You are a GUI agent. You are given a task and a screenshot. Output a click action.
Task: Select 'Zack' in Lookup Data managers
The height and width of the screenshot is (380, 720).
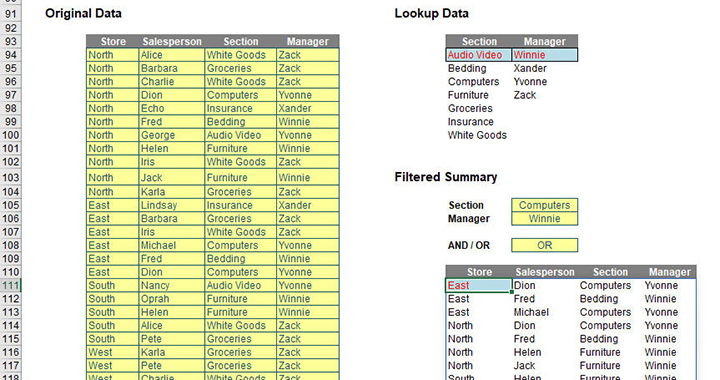tap(525, 95)
